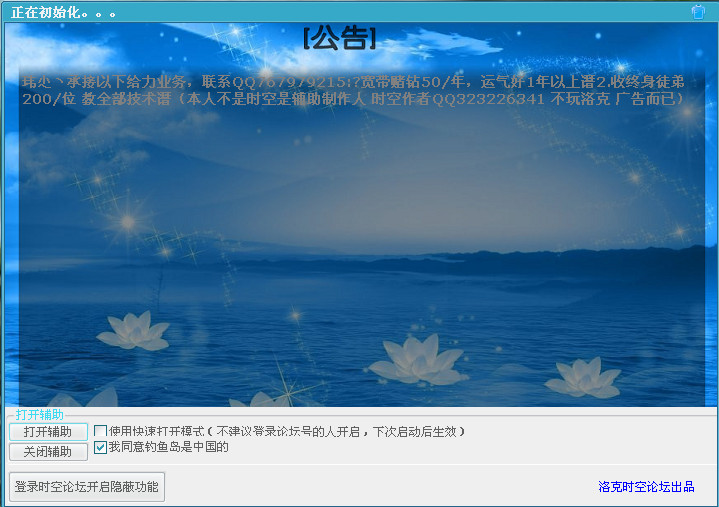Click the [公告] heading text
Viewport: 719px width, 507px height.
(x=340, y=38)
